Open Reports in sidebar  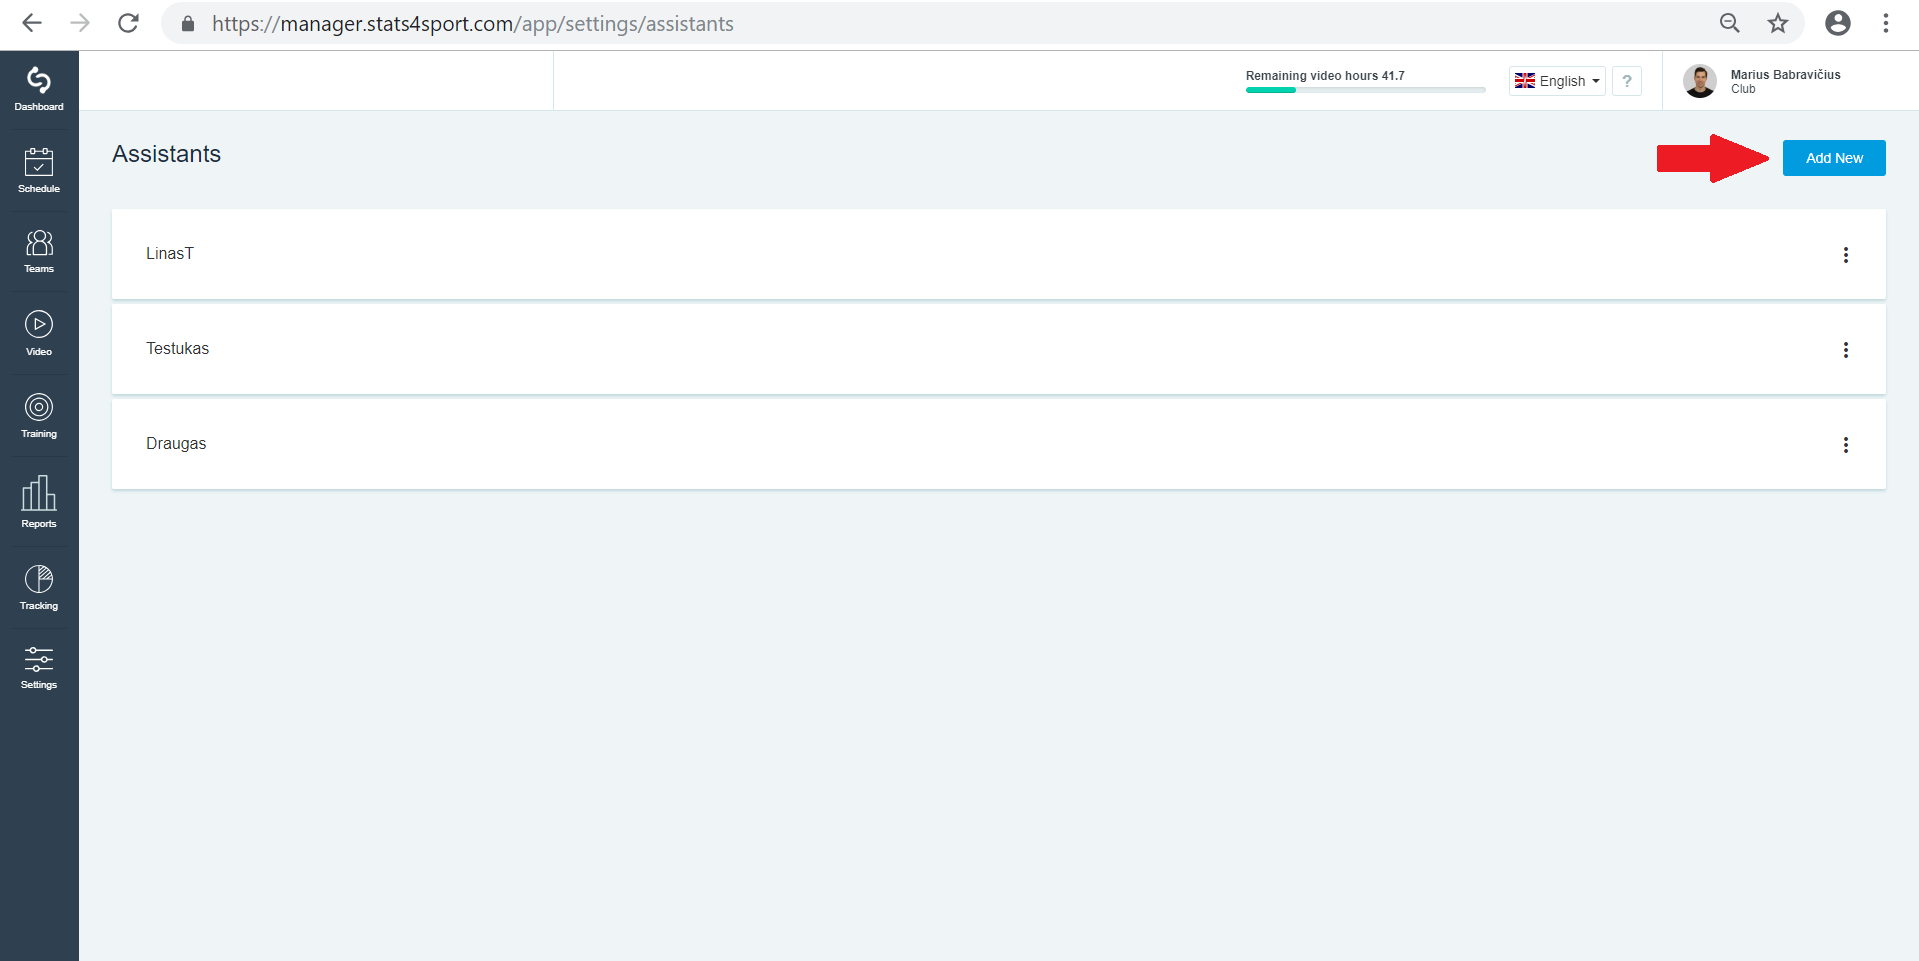point(39,502)
